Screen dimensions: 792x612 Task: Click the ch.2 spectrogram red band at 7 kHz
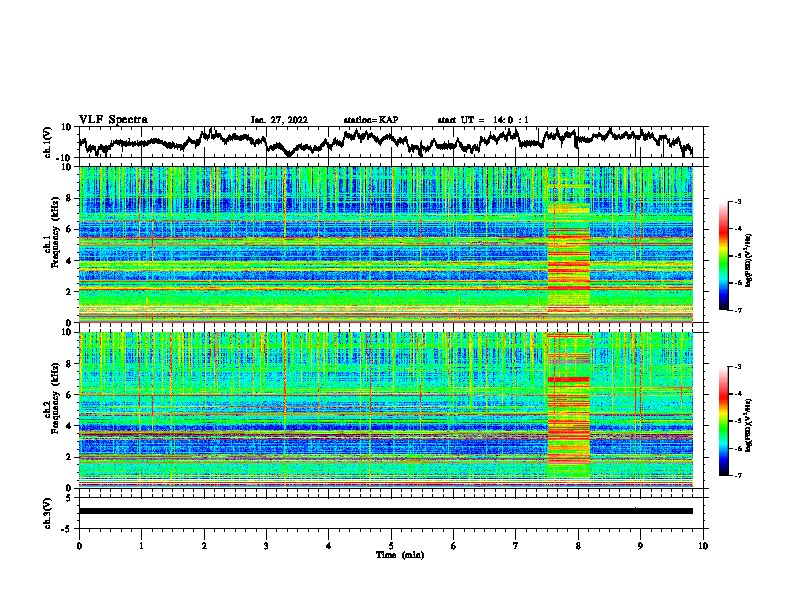pos(569,379)
